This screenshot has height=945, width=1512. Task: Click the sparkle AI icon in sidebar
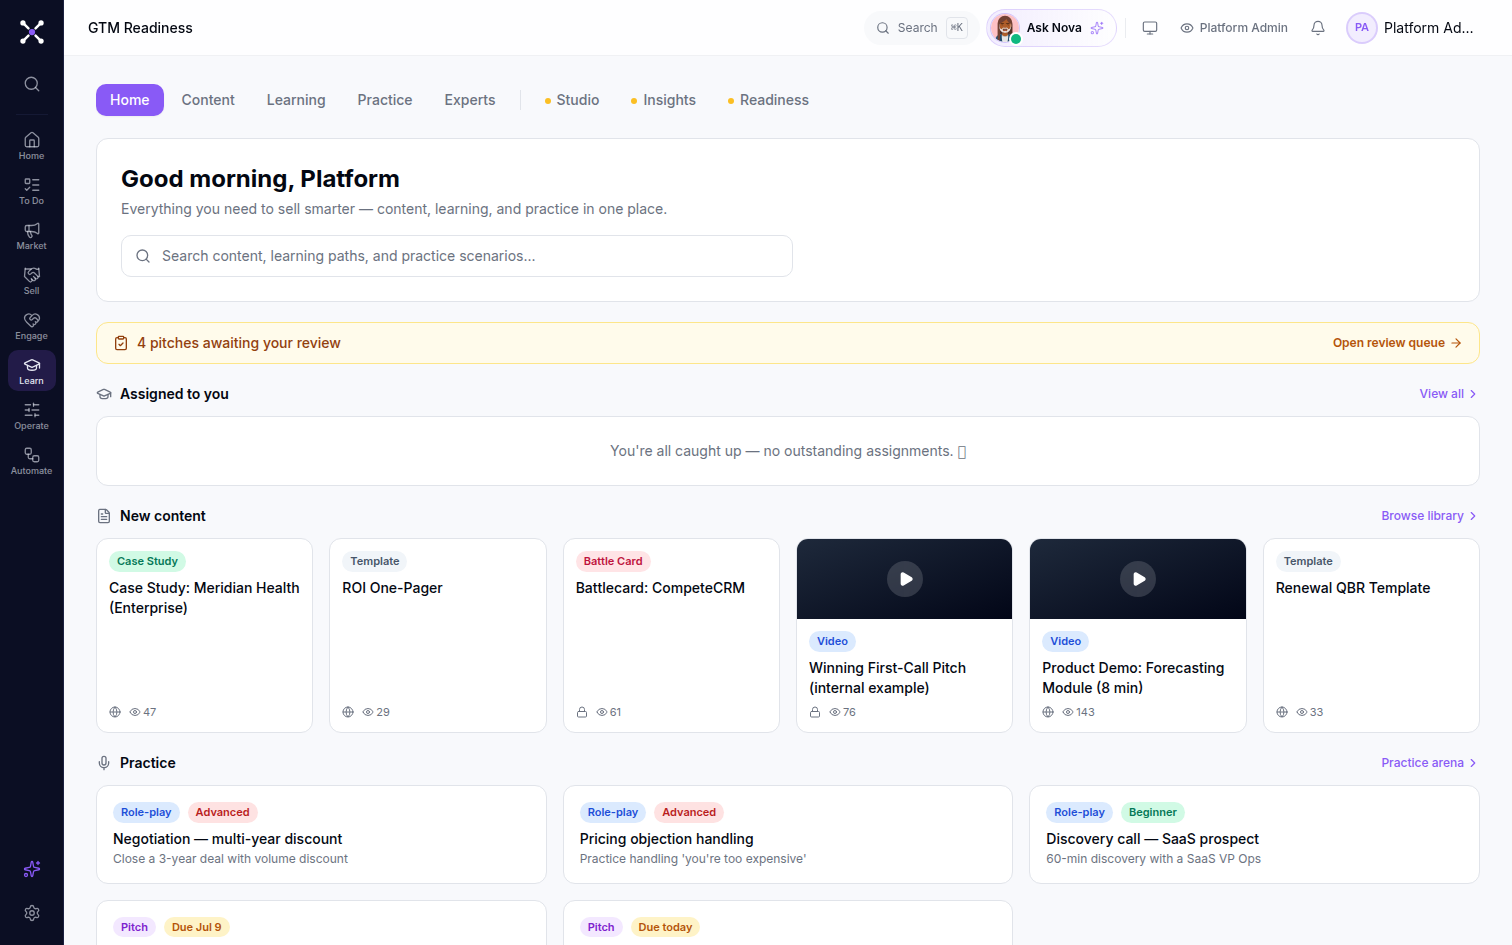(x=32, y=869)
